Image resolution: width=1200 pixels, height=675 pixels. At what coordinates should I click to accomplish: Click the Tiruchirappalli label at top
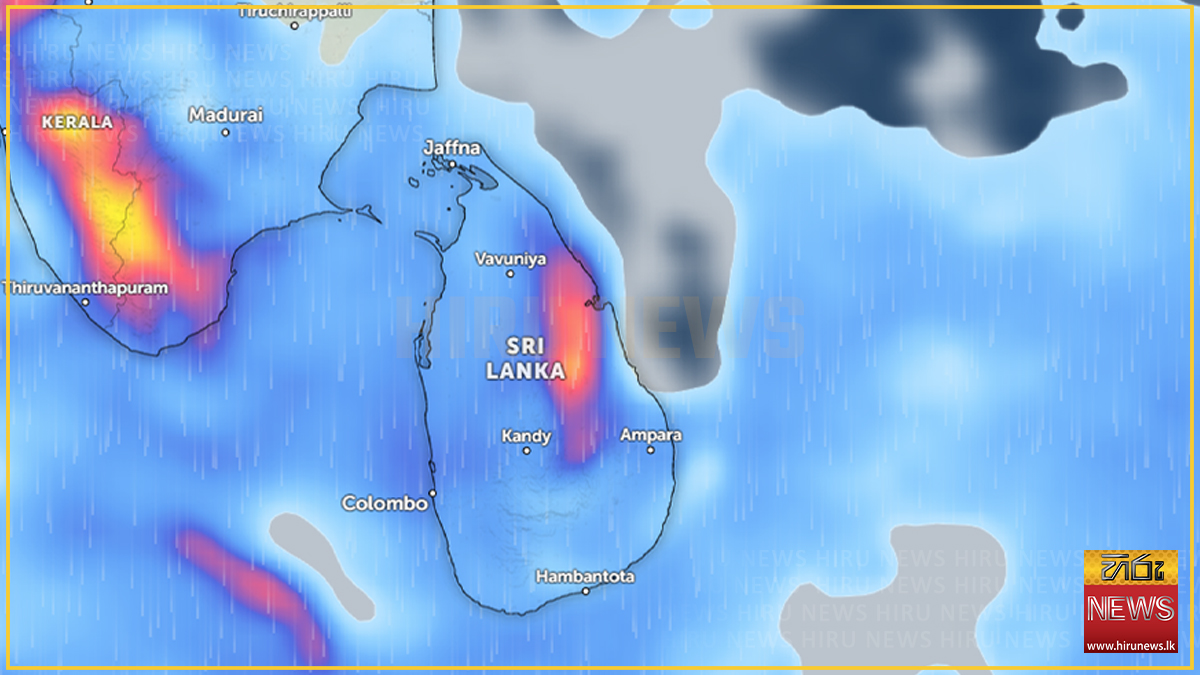pyautogui.click(x=294, y=11)
